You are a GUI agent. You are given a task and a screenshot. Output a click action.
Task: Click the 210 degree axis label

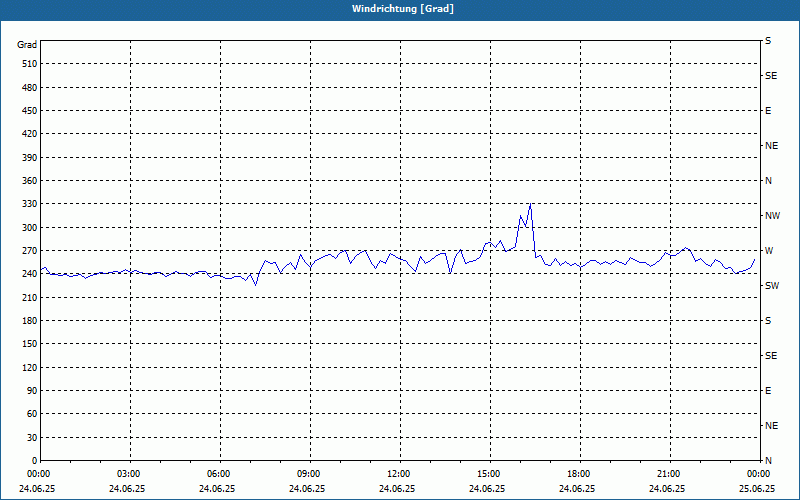click(x=30, y=297)
